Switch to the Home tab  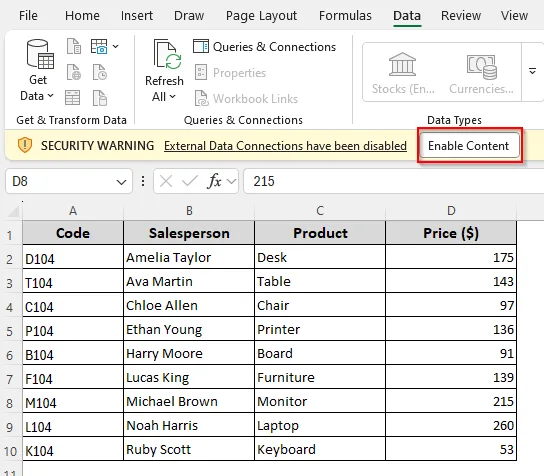(82, 16)
